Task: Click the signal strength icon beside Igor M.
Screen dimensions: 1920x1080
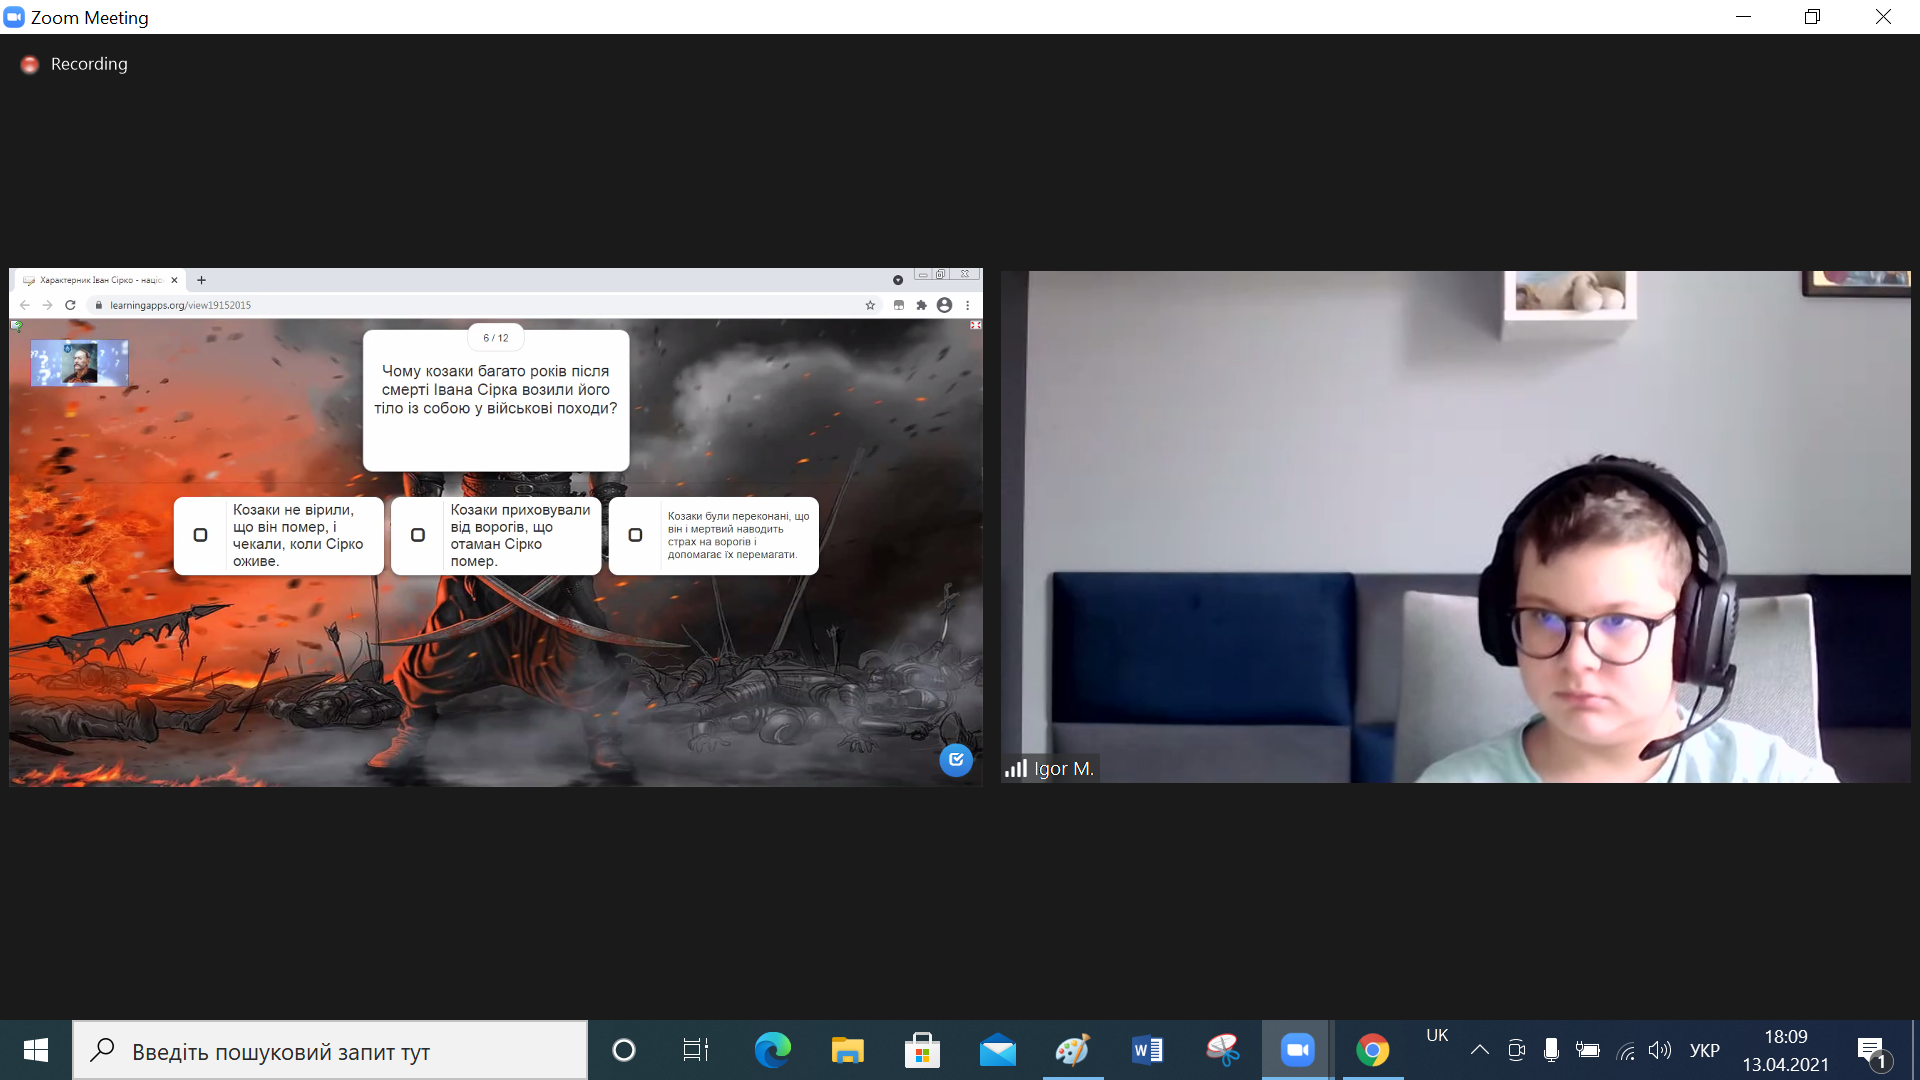Action: [1016, 769]
